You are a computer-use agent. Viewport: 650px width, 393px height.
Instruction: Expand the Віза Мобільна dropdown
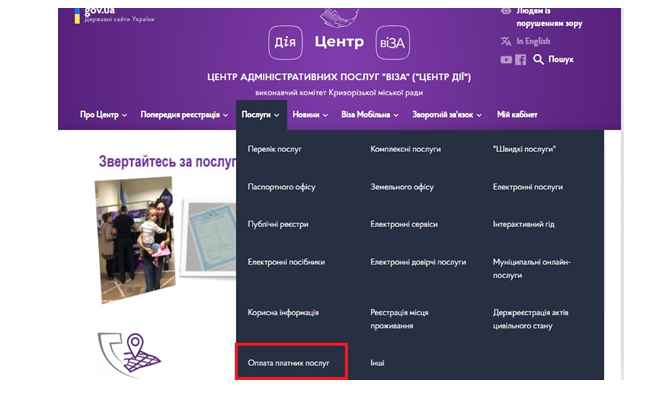(370, 115)
